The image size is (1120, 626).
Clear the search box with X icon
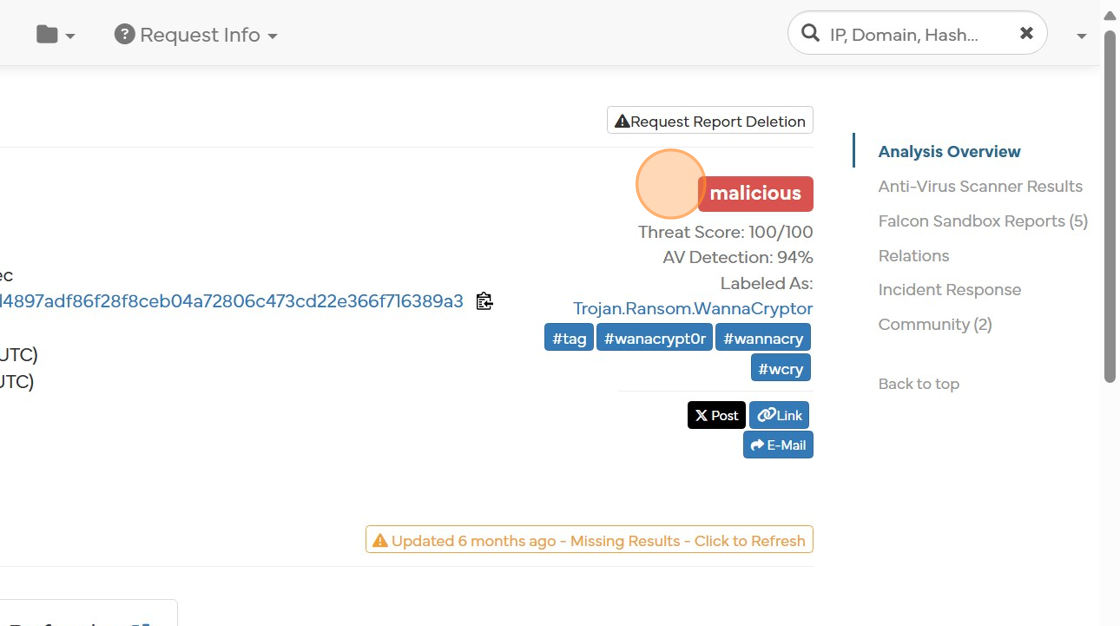pyautogui.click(x=1026, y=34)
